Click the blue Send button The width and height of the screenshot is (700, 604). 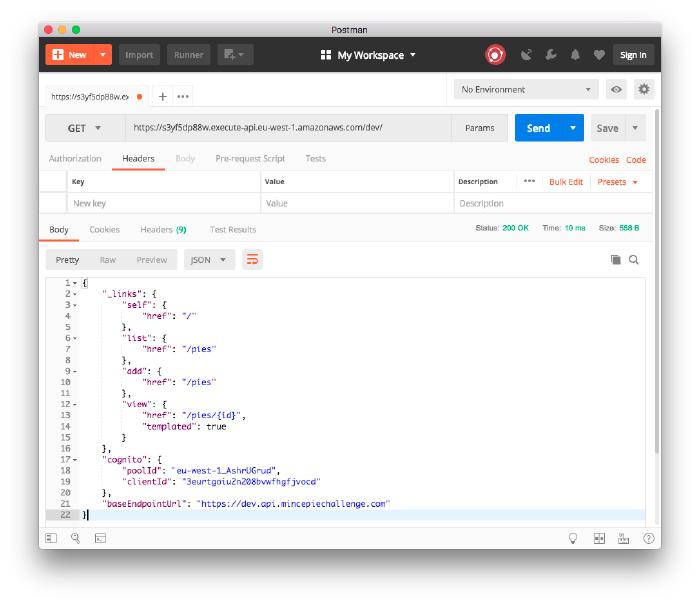click(538, 128)
